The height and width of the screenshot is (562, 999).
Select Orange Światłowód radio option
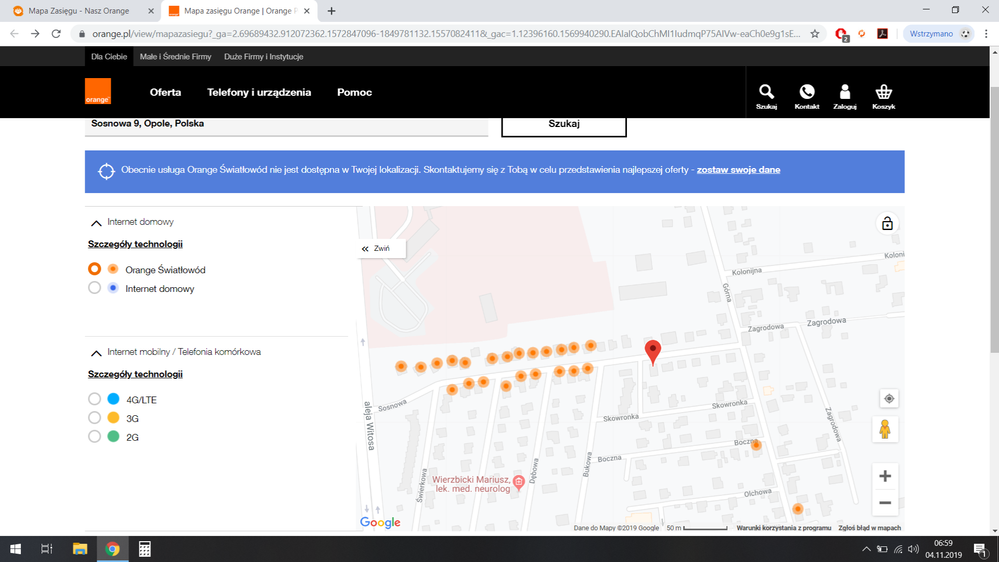[95, 269]
